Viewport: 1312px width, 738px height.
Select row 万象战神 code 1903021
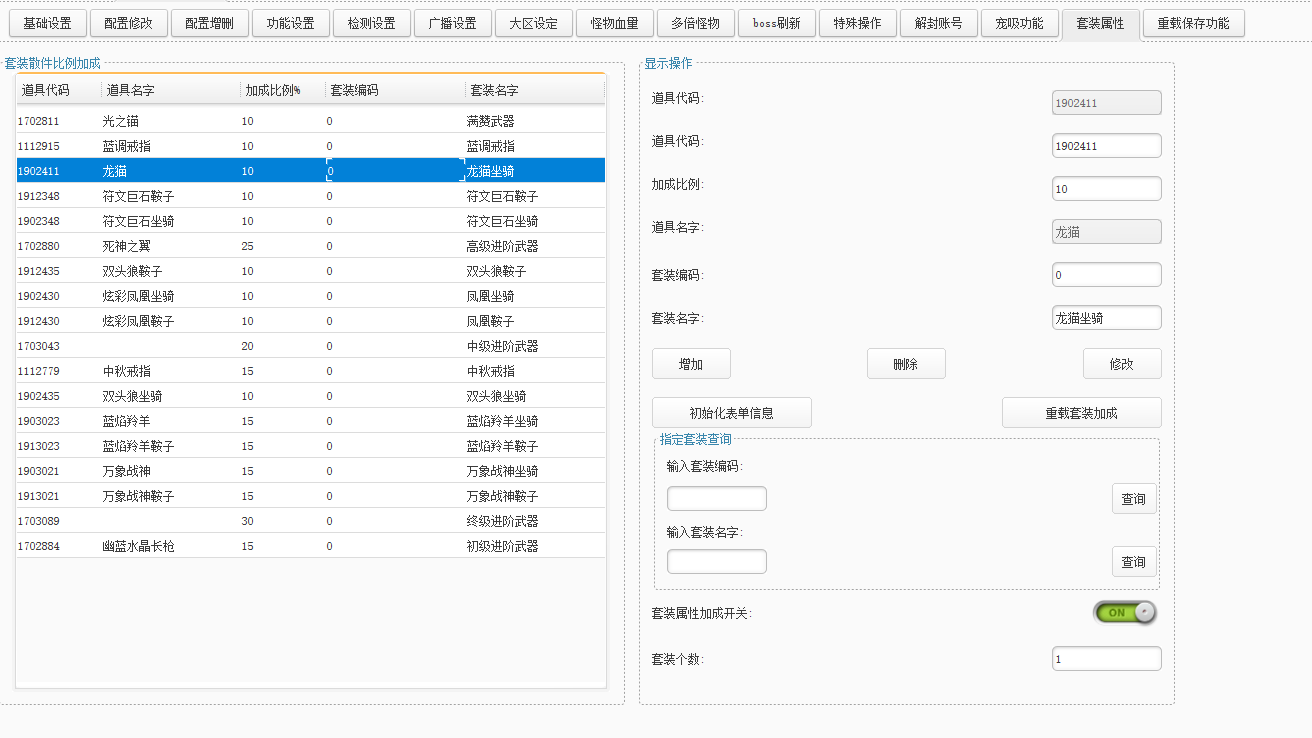click(311, 471)
